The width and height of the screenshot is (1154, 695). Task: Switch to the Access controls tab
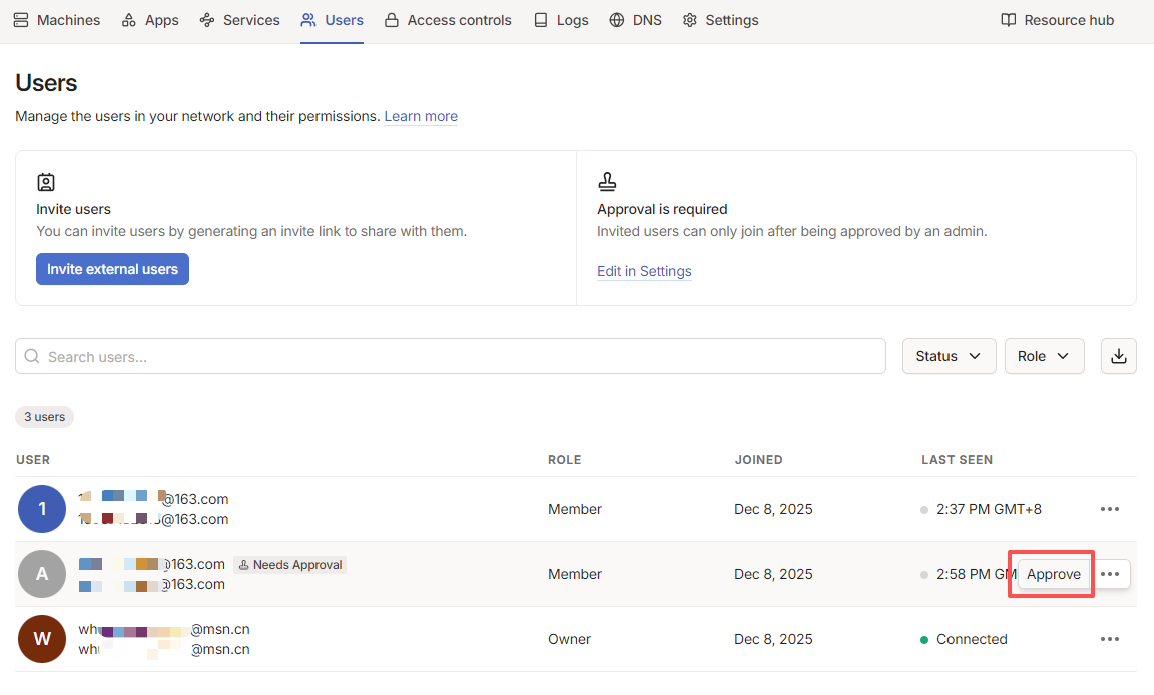tap(448, 20)
